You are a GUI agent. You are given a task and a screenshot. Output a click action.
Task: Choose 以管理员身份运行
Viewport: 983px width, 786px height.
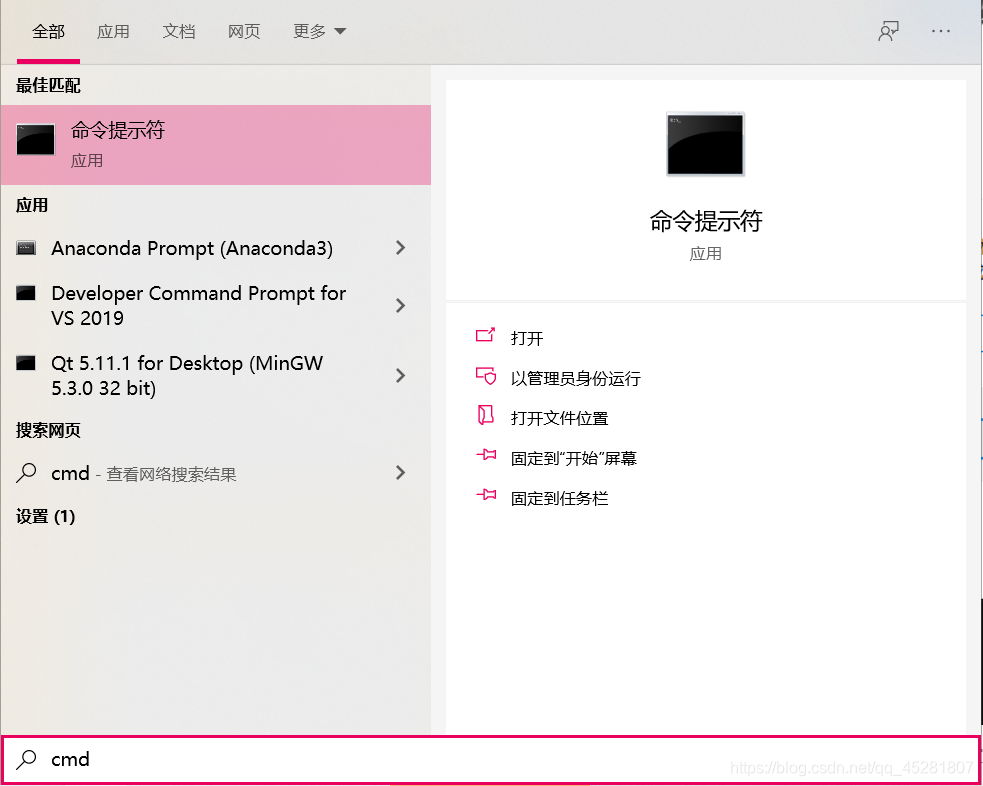576,379
